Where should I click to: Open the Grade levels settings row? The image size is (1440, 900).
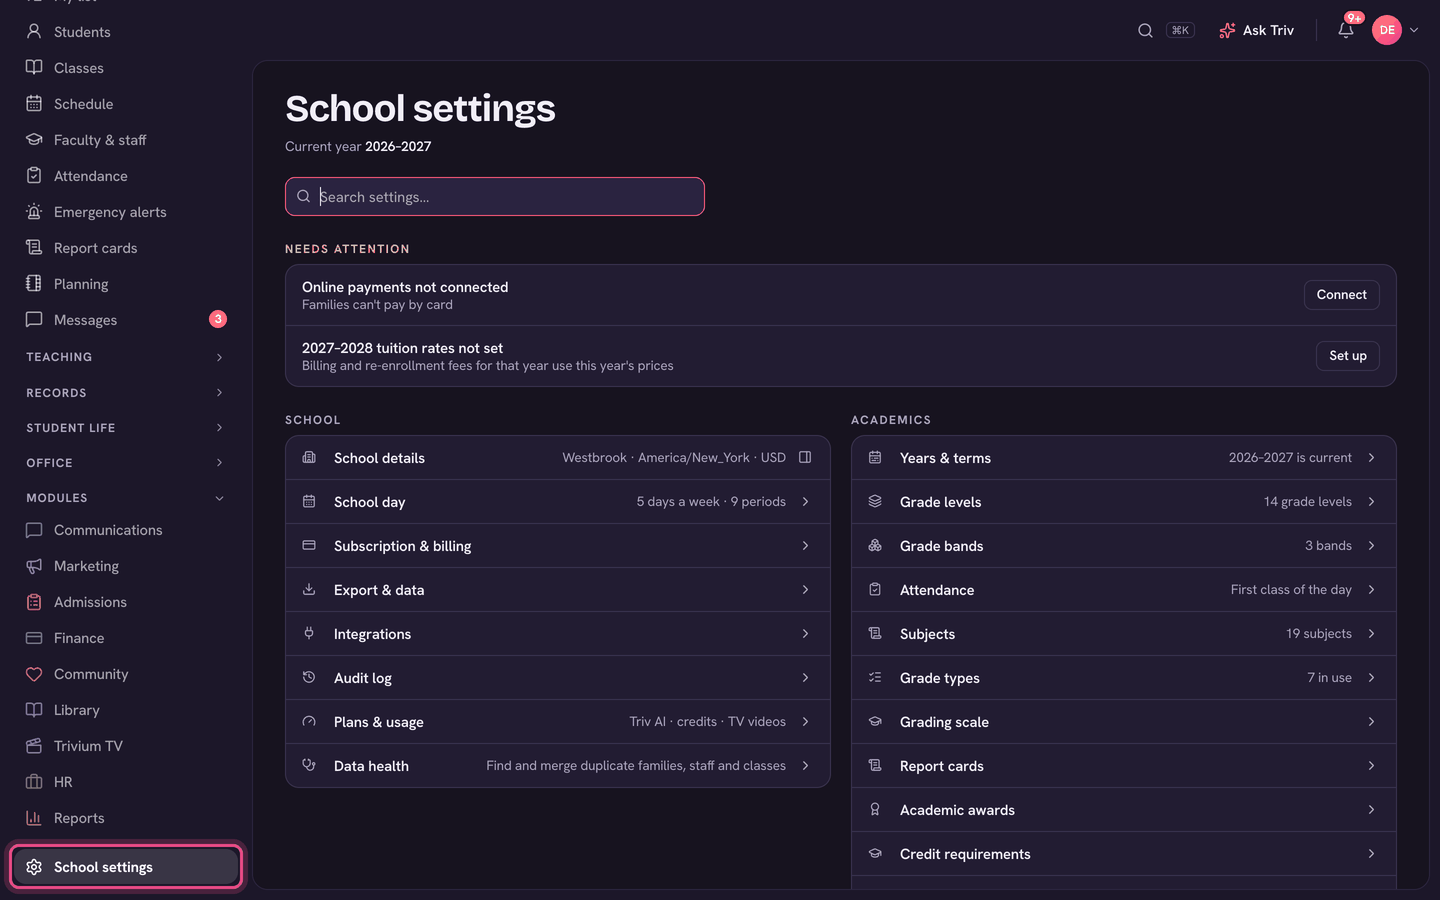coord(1124,502)
